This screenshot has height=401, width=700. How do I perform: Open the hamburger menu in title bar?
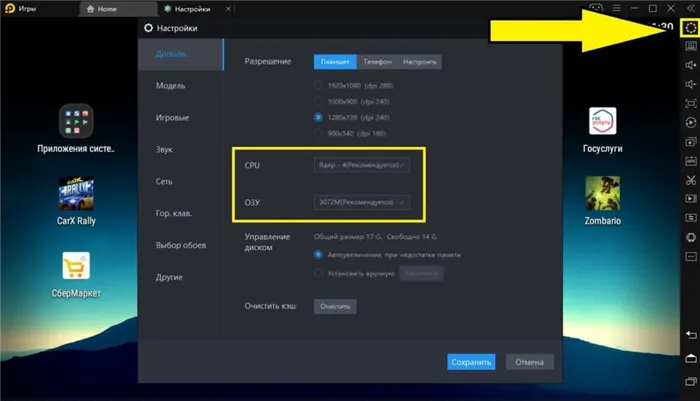[617, 8]
